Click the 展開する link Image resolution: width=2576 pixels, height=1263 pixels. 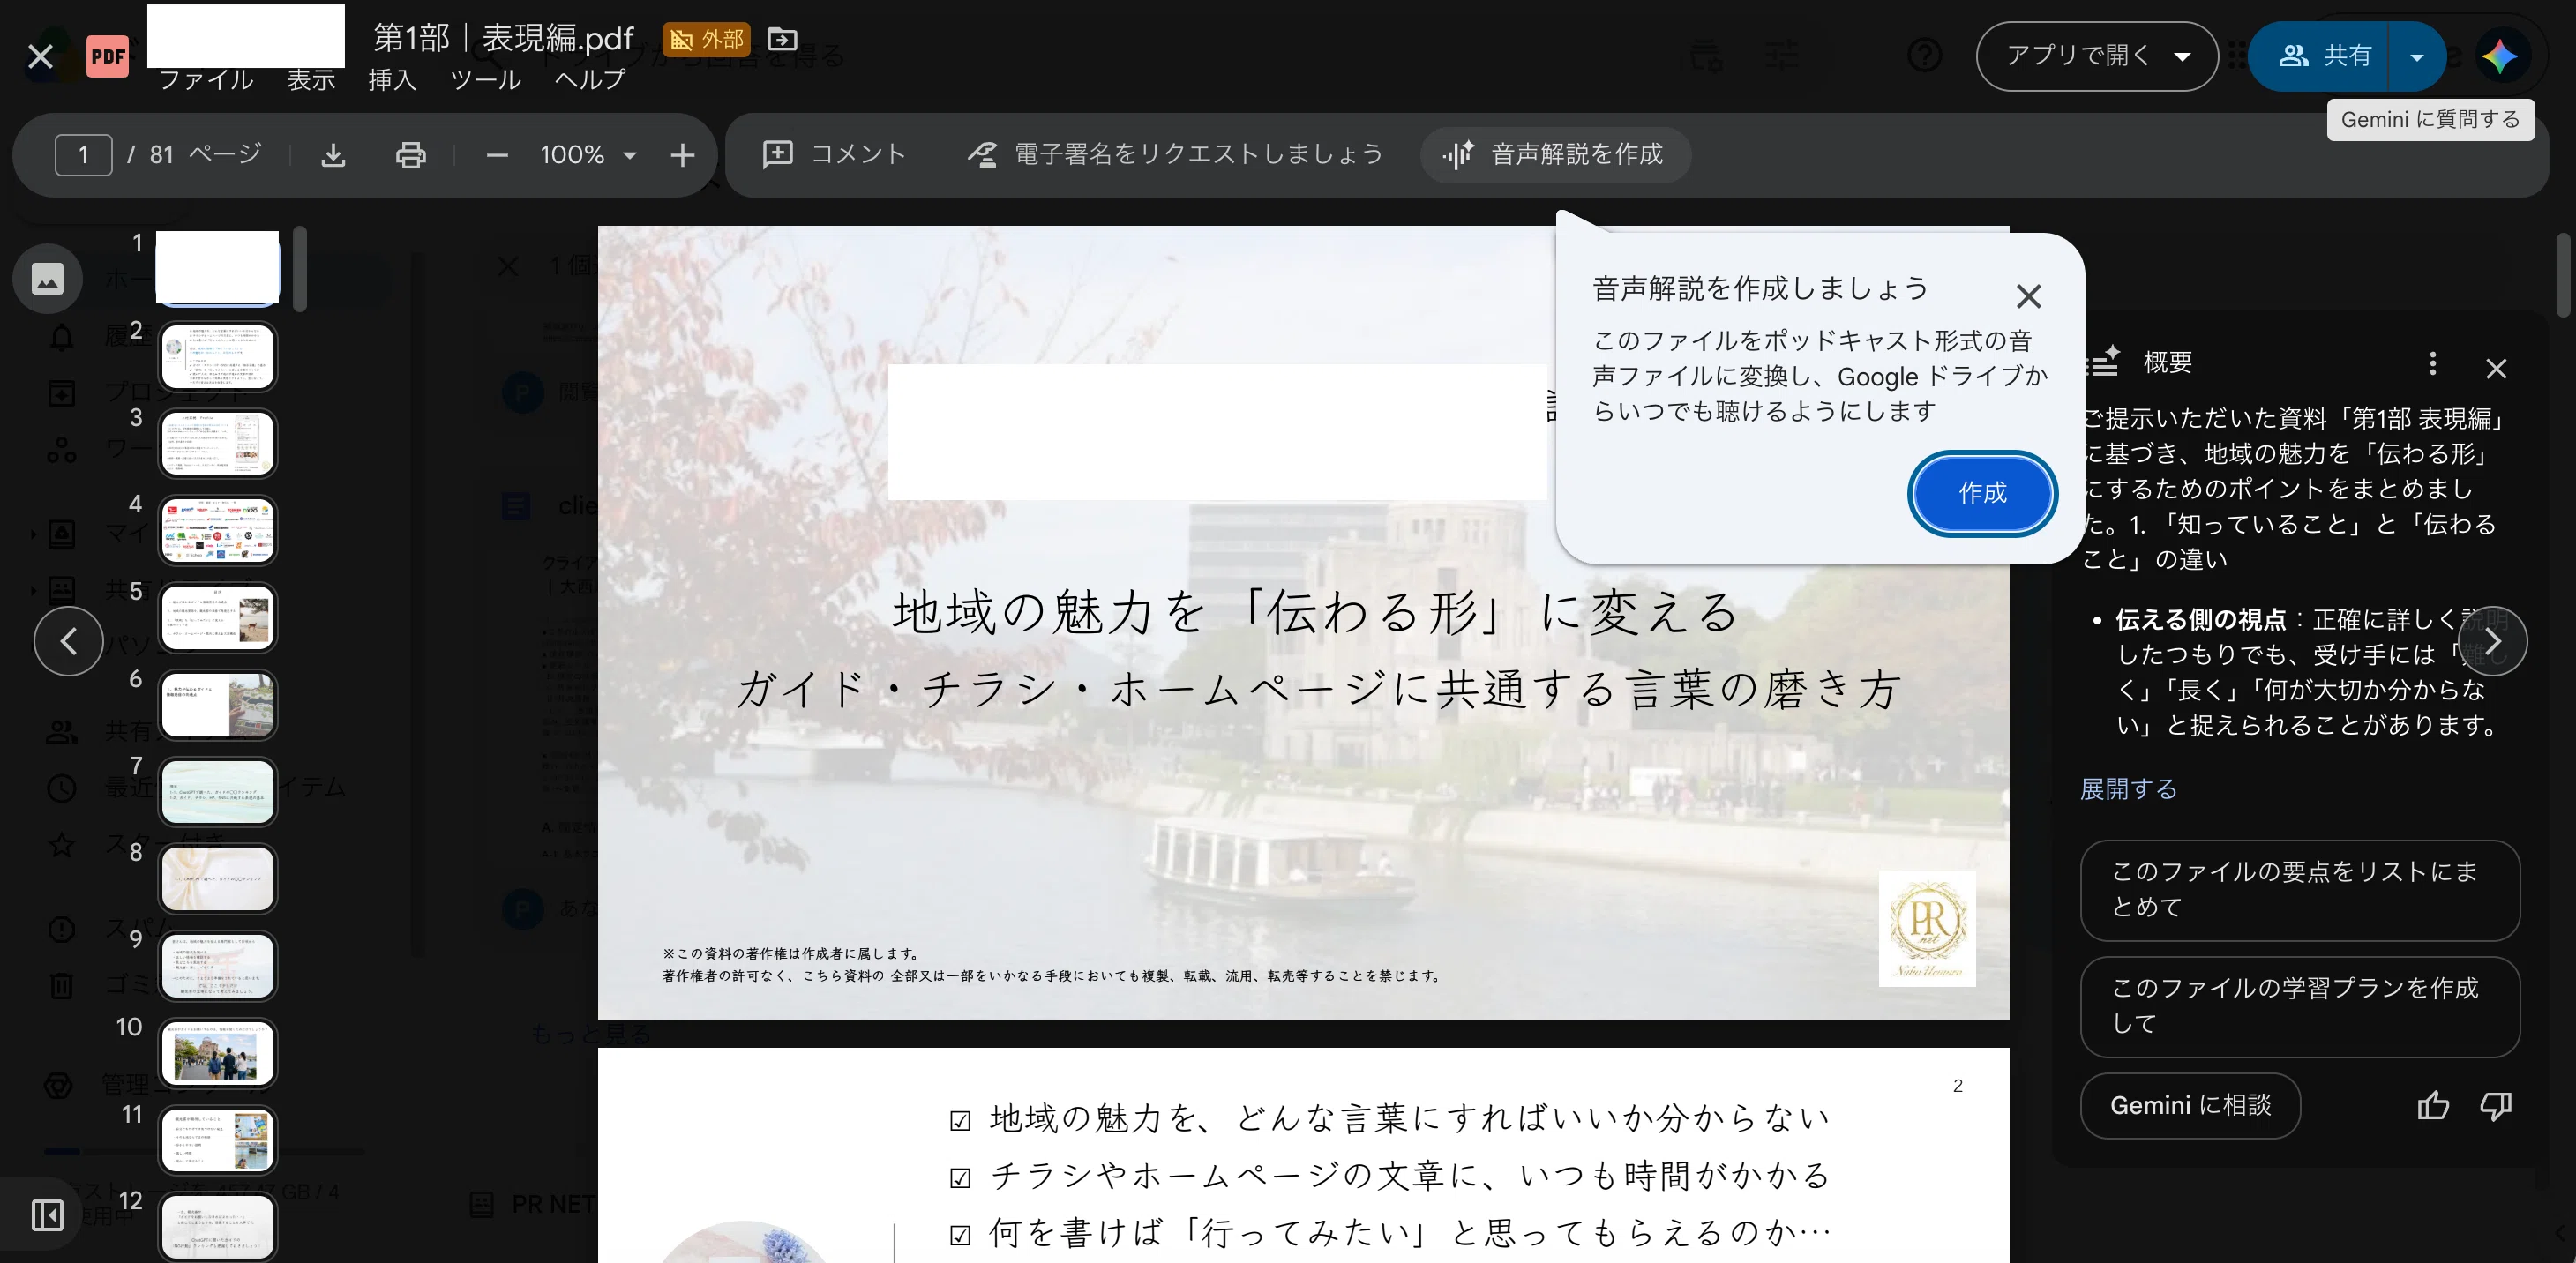pos(2128,789)
